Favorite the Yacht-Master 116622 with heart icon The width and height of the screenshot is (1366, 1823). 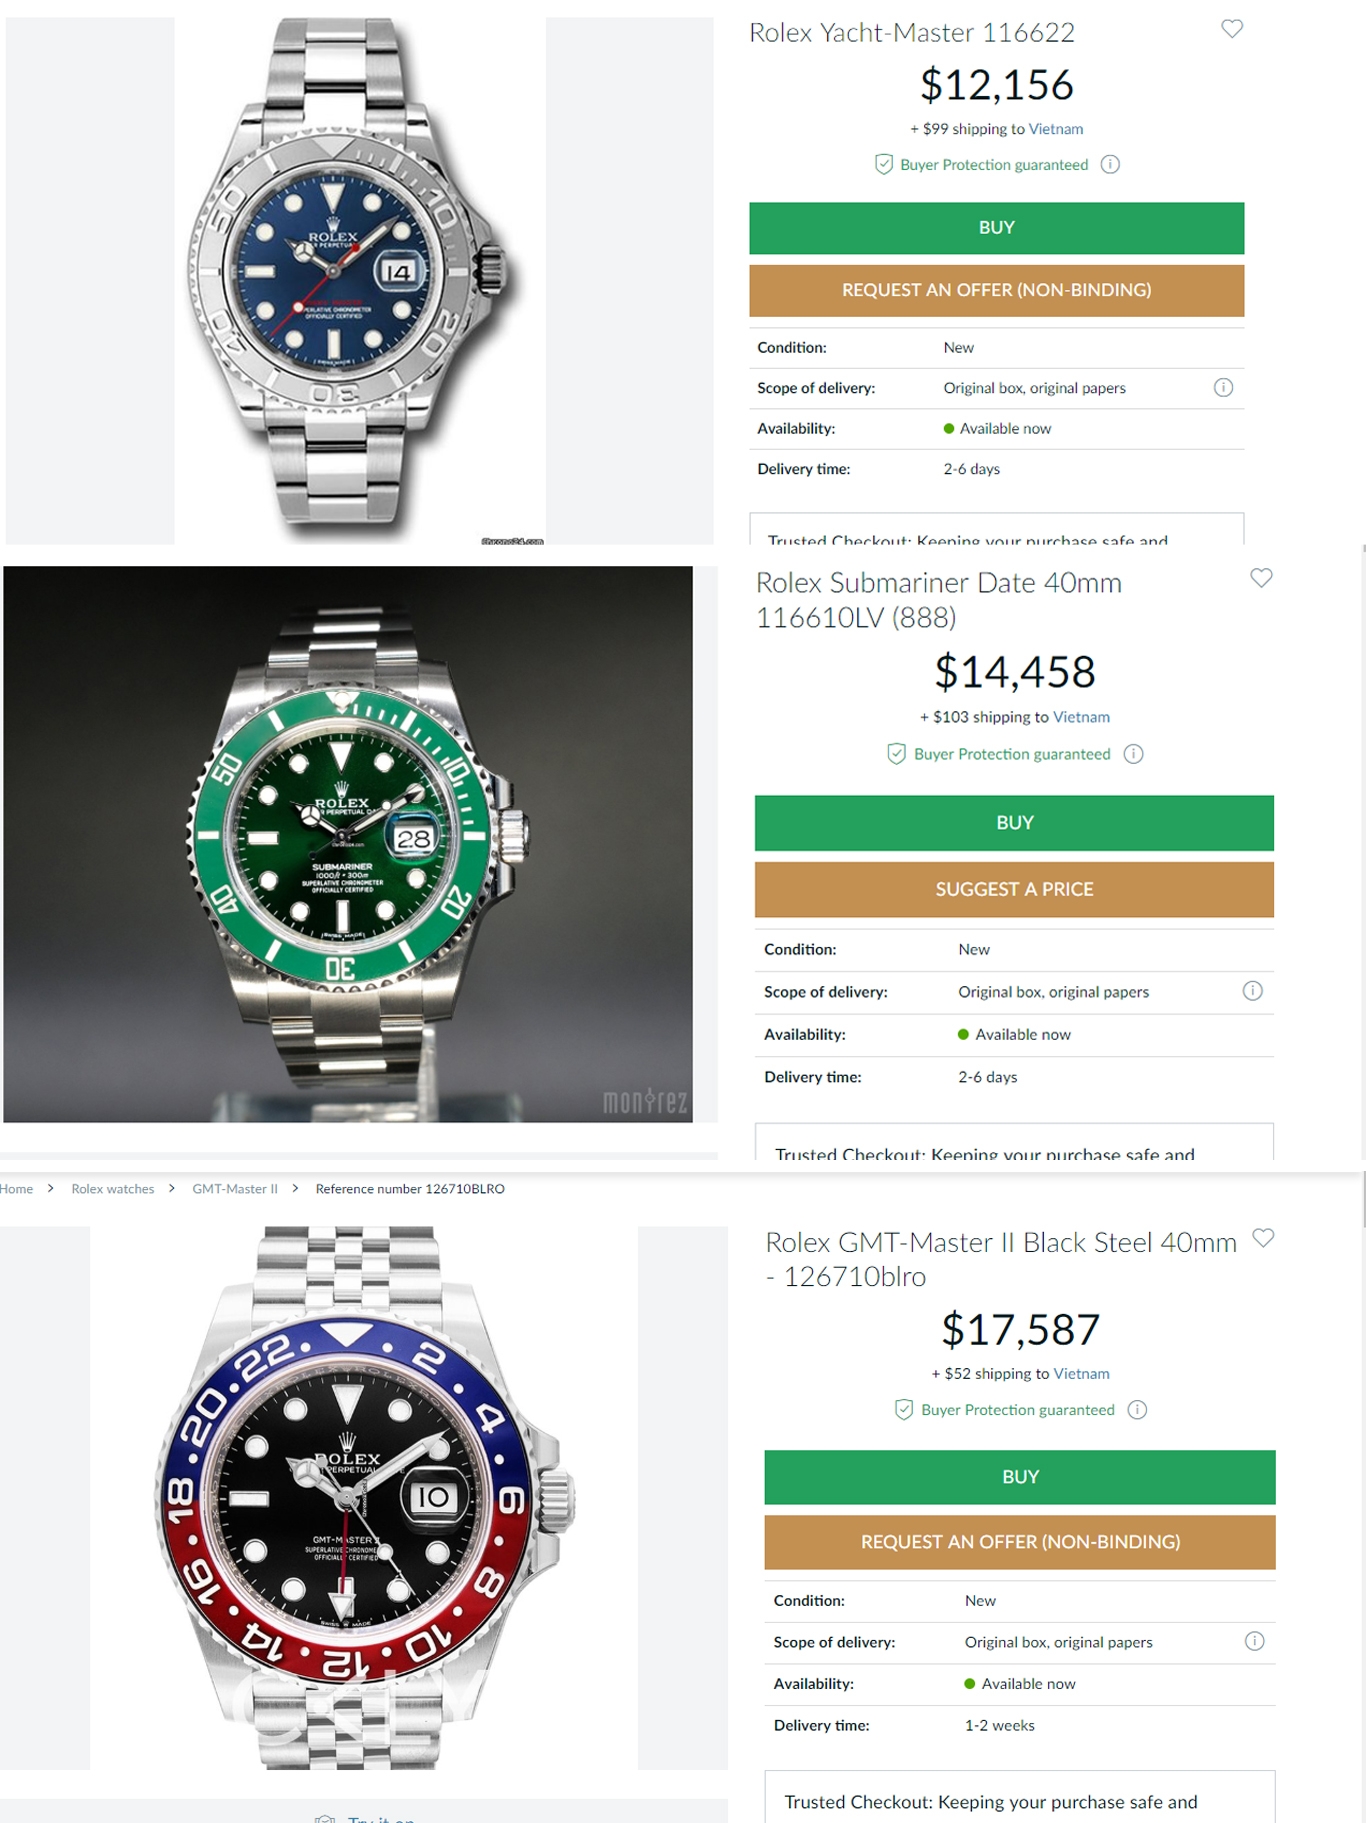pos(1232,29)
